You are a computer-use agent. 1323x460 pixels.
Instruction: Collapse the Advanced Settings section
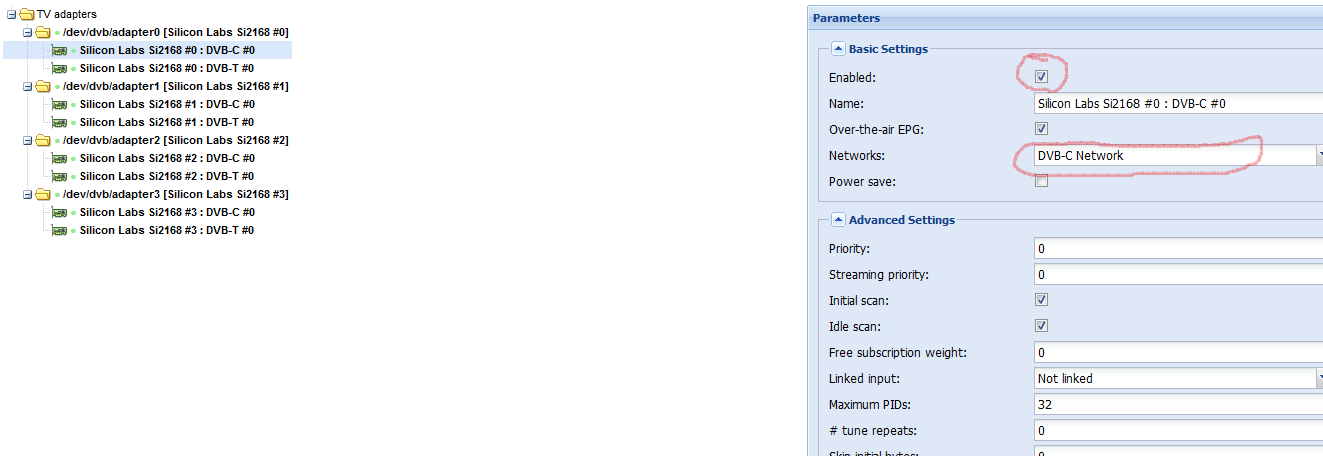click(837, 220)
